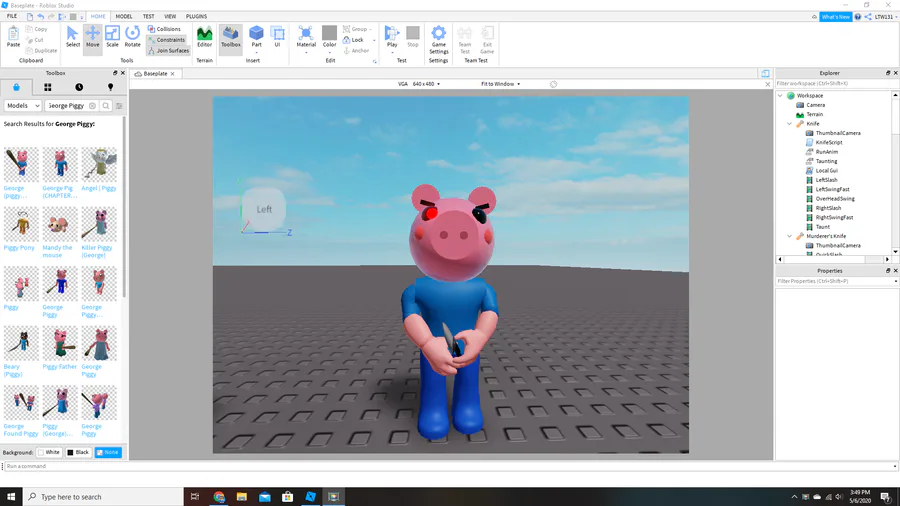Select the Piggy Pony model thumbnail
Viewport: 900px width, 506px height.
click(21, 224)
